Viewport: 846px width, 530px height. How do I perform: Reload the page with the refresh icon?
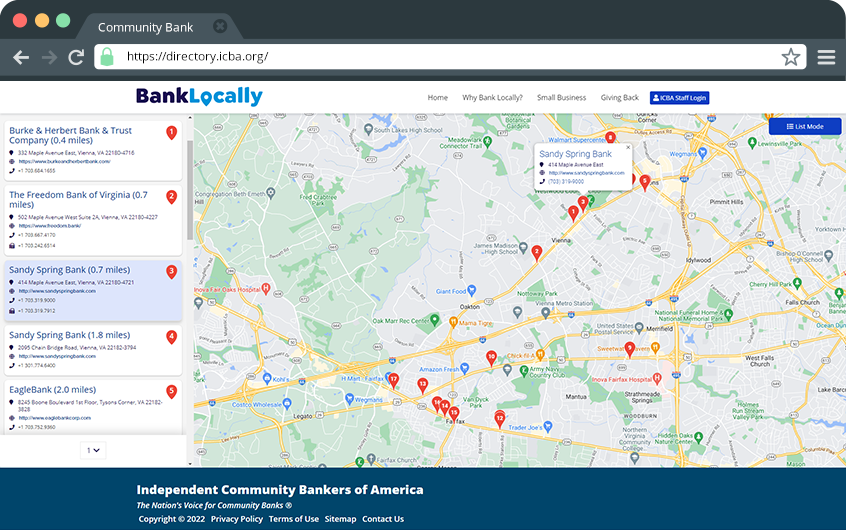point(76,57)
